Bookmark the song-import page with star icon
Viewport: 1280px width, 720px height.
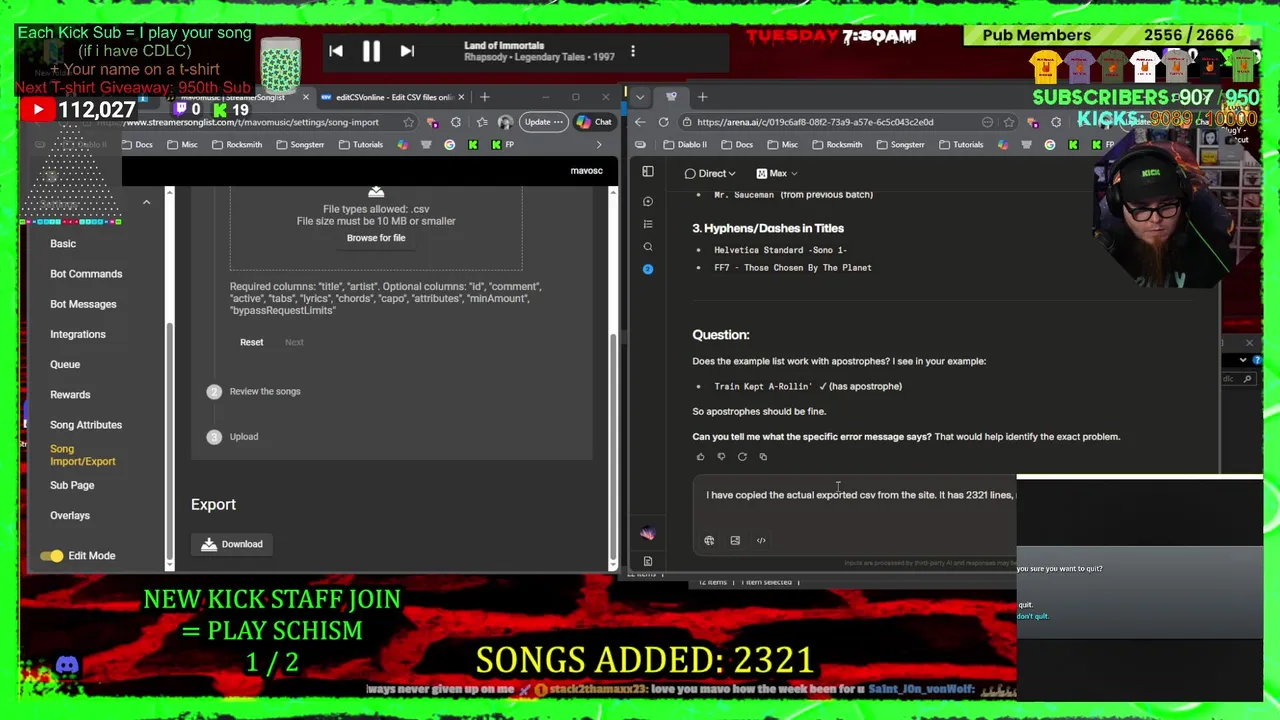[x=408, y=122]
